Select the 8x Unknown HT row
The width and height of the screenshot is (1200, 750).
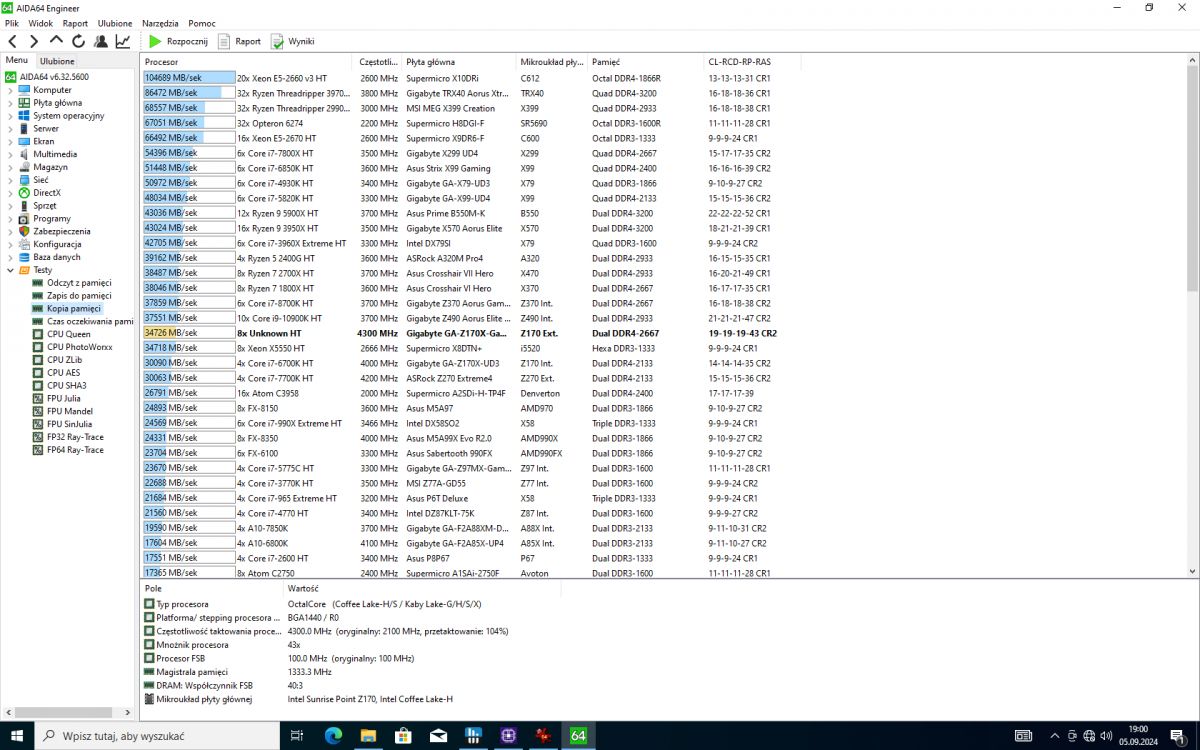click(460, 333)
